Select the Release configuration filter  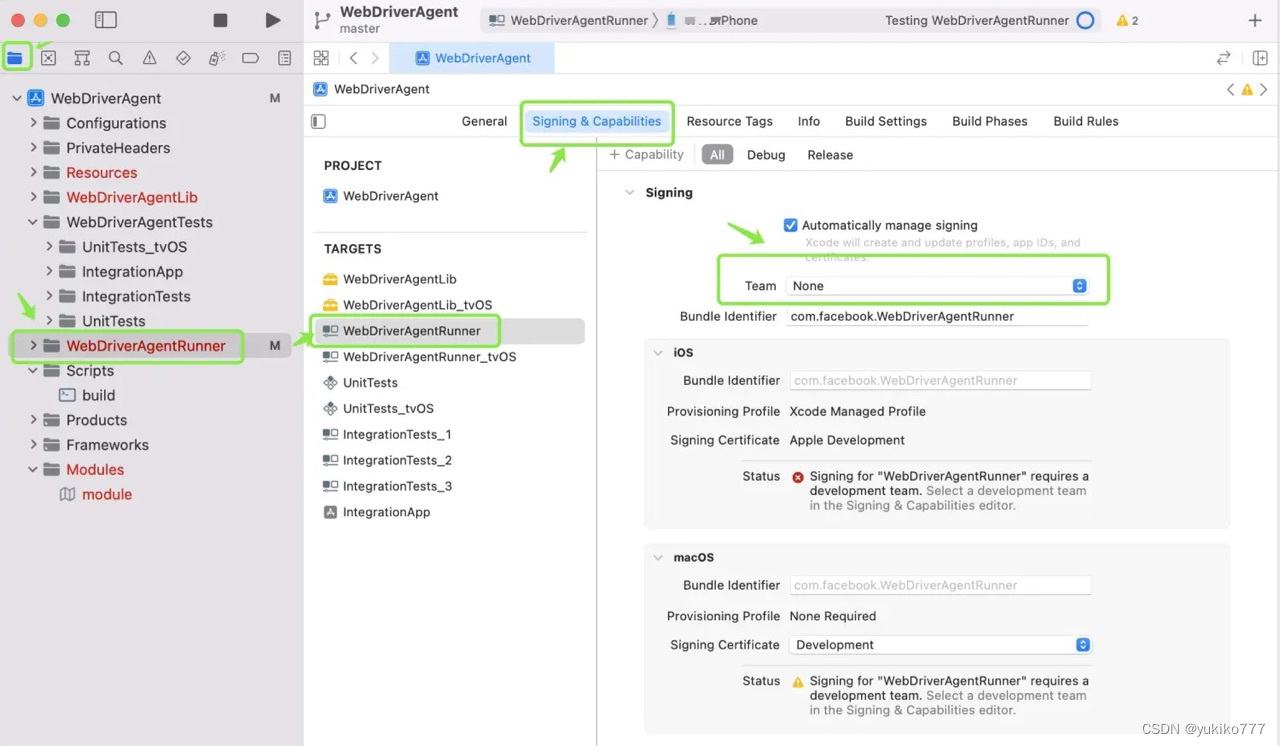[x=830, y=155]
